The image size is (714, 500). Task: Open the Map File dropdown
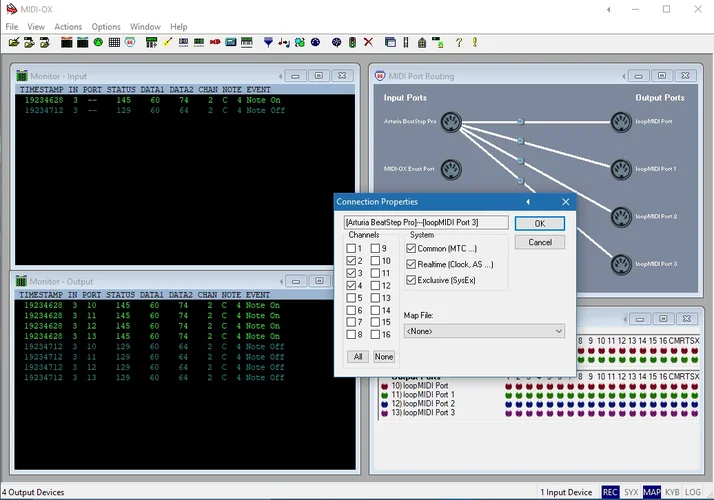click(484, 331)
